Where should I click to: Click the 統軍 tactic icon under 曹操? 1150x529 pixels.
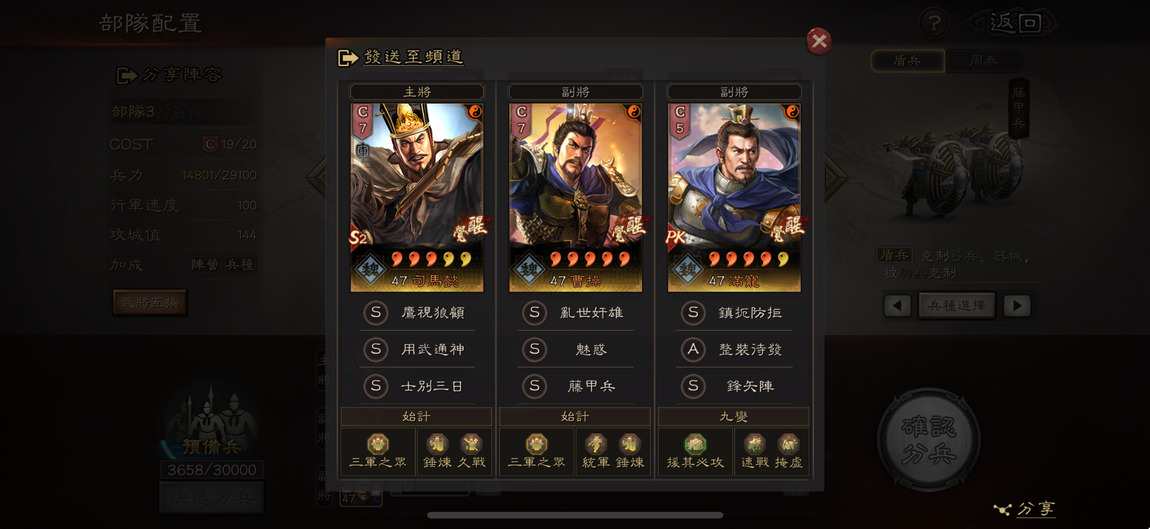coord(596,444)
